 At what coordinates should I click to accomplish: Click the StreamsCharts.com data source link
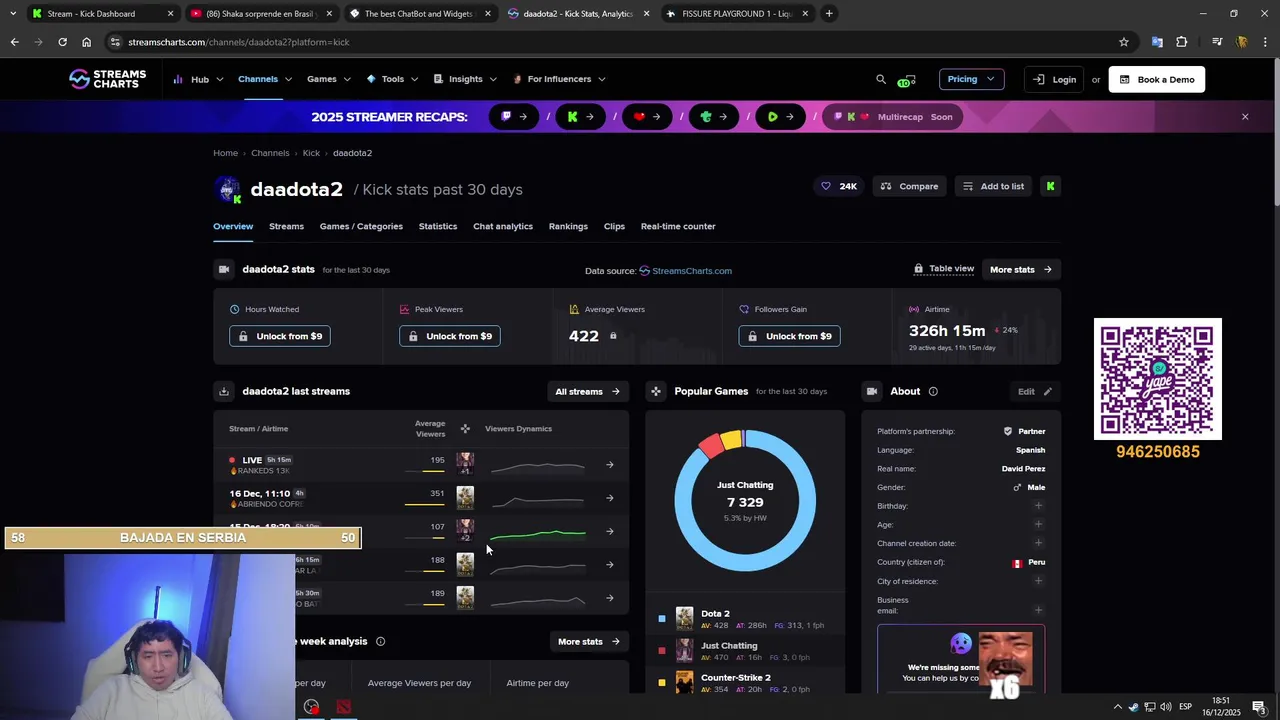[686, 270]
